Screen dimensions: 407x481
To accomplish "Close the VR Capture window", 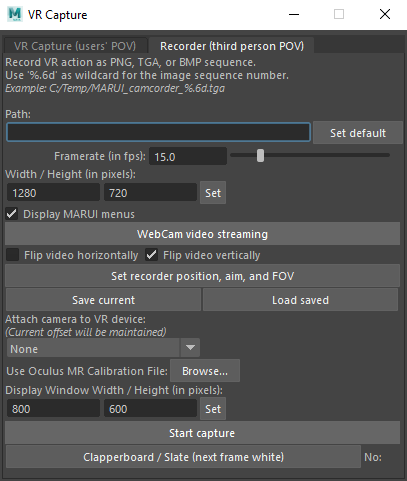I will click(x=385, y=14).
